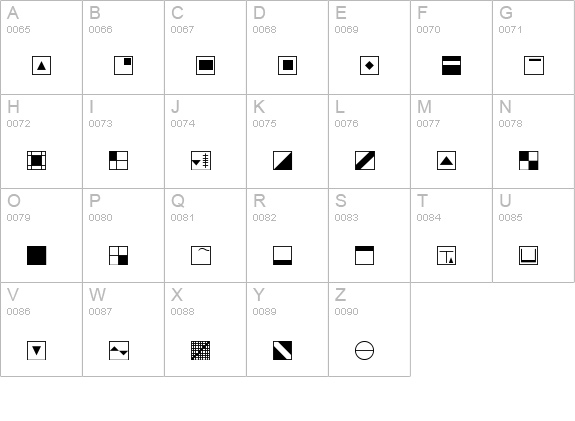Click the framed filled square under H
This screenshot has height=421, width=575.
pos(37,161)
